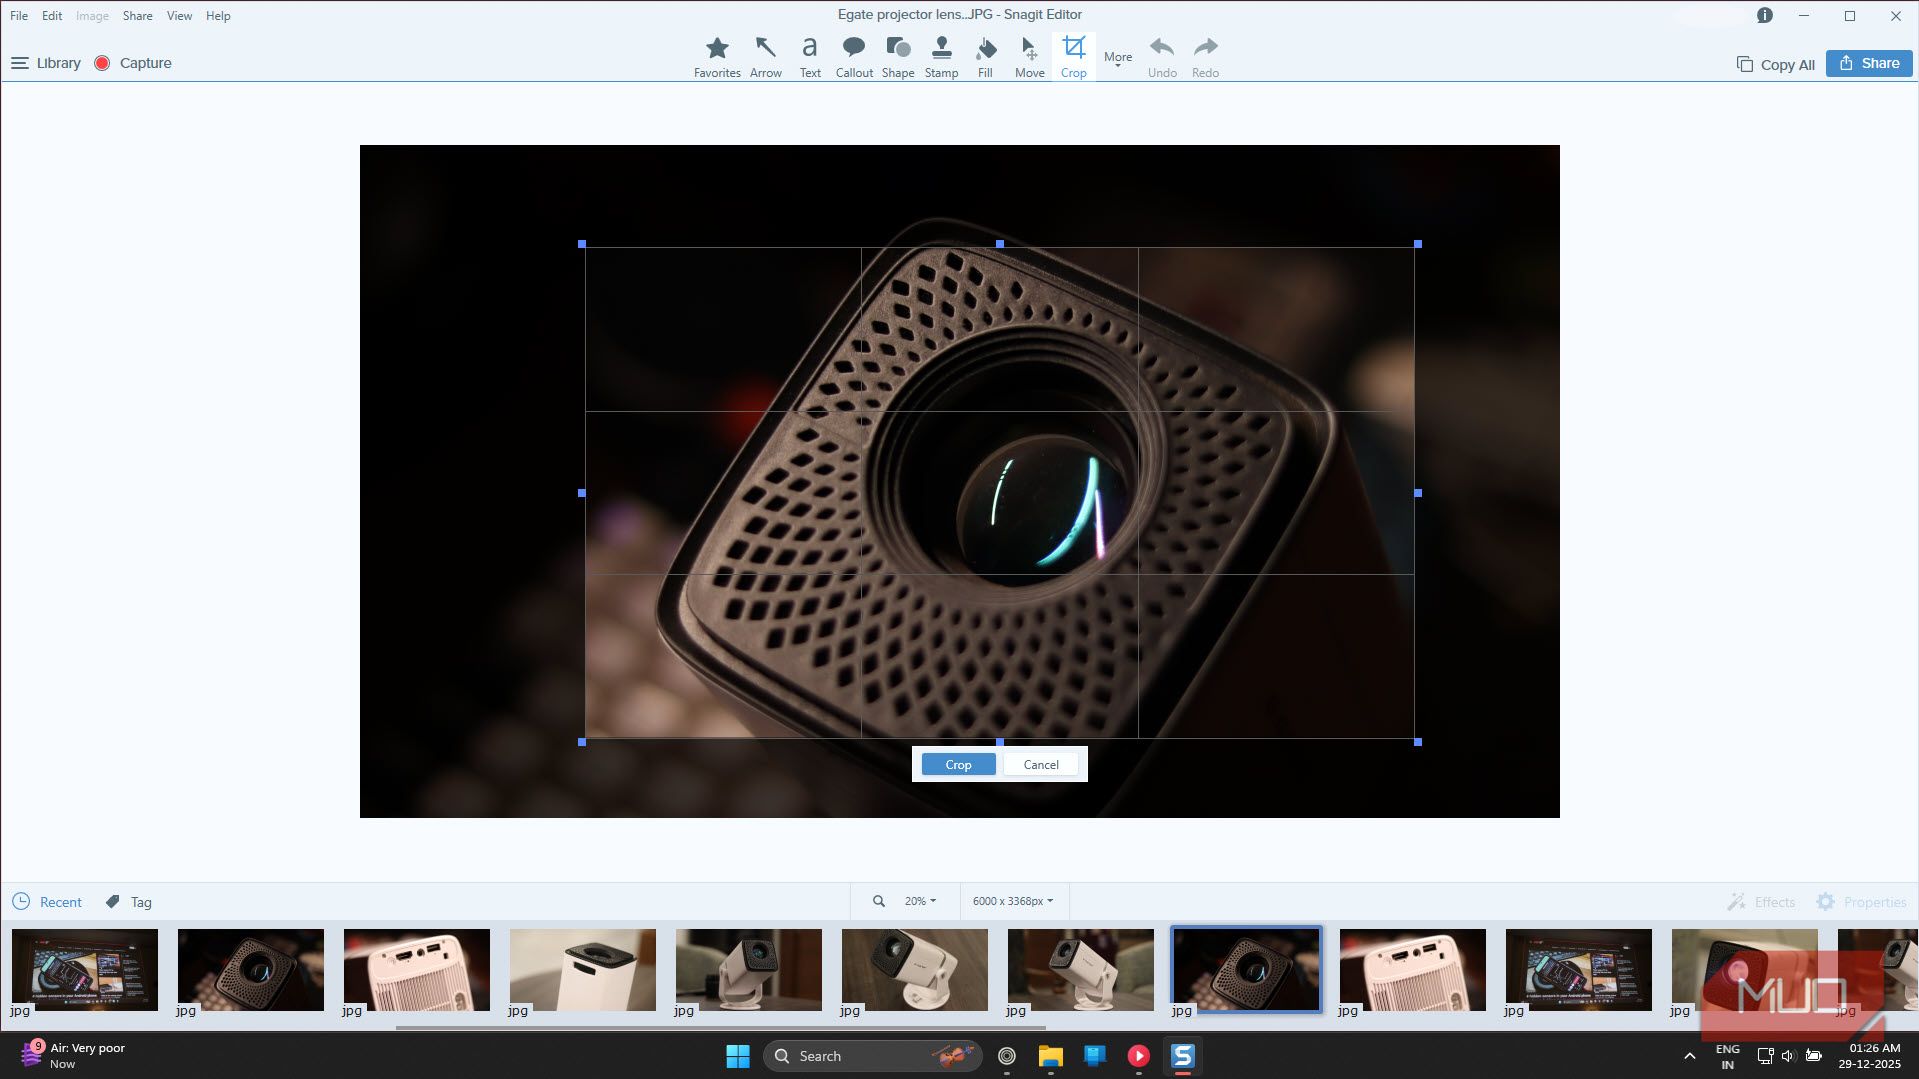Open the Effects panel
This screenshot has width=1919, height=1079.
(x=1761, y=902)
